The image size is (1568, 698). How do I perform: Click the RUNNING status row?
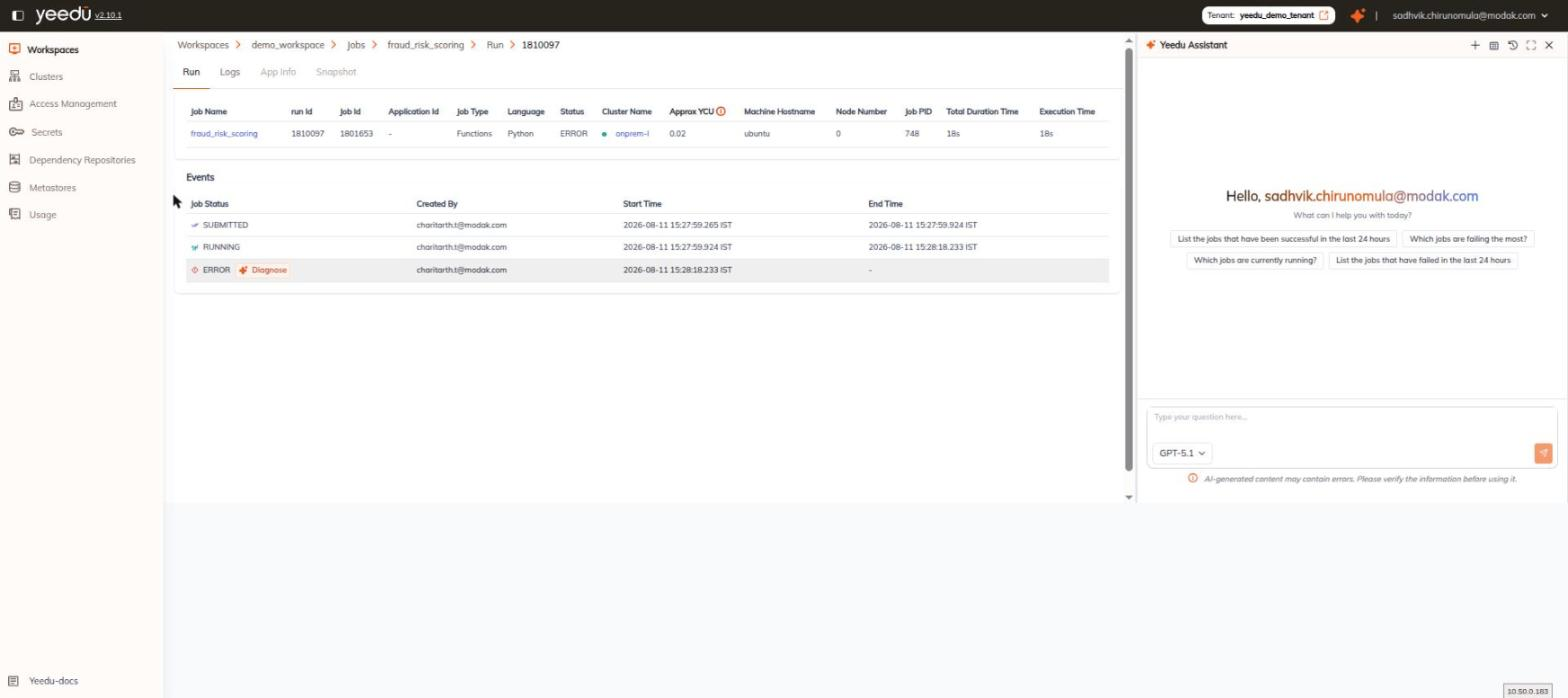(647, 247)
